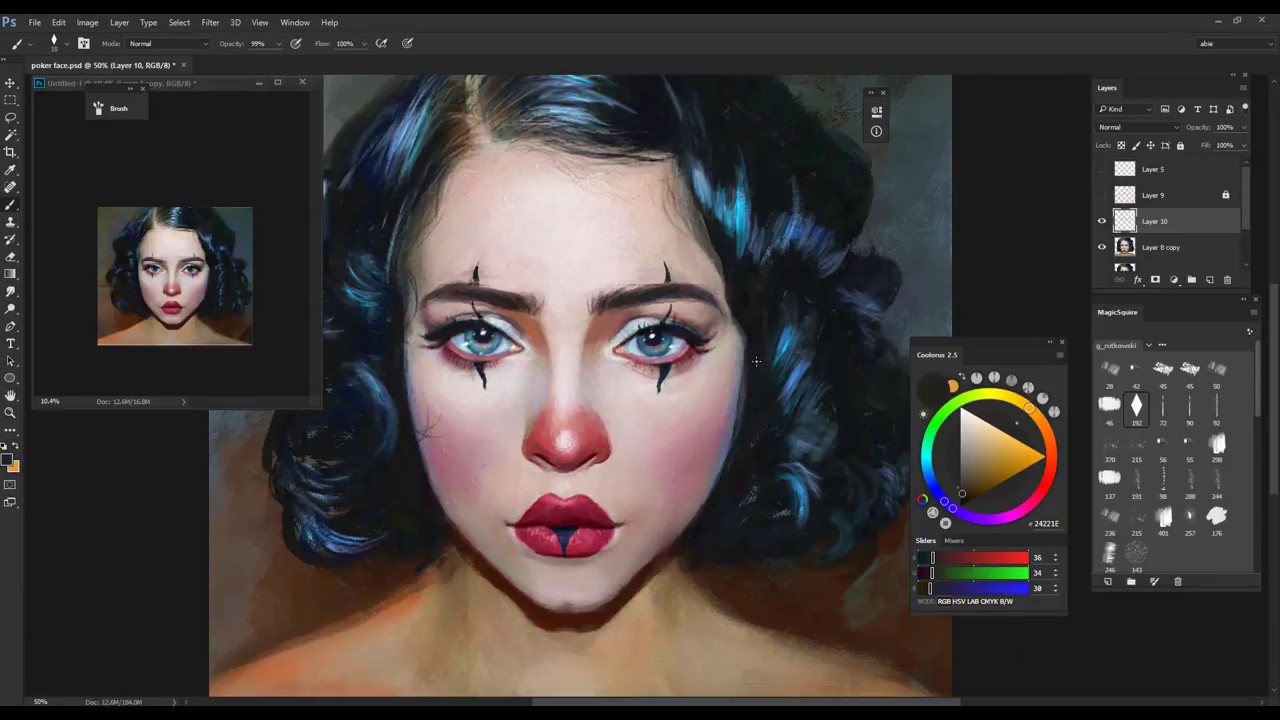Toggle lock position
The width and height of the screenshot is (1280, 720).
(x=1150, y=145)
